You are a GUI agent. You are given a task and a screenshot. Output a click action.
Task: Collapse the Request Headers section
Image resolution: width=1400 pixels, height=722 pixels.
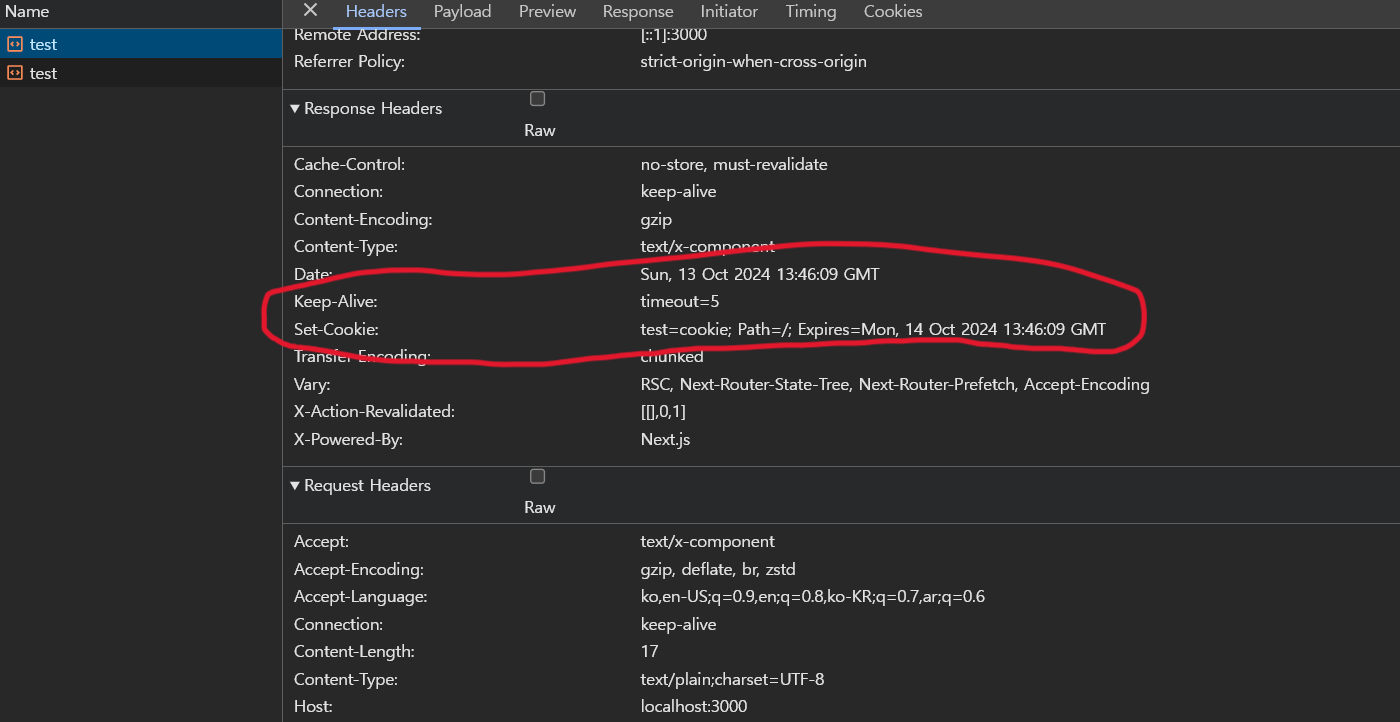(294, 485)
